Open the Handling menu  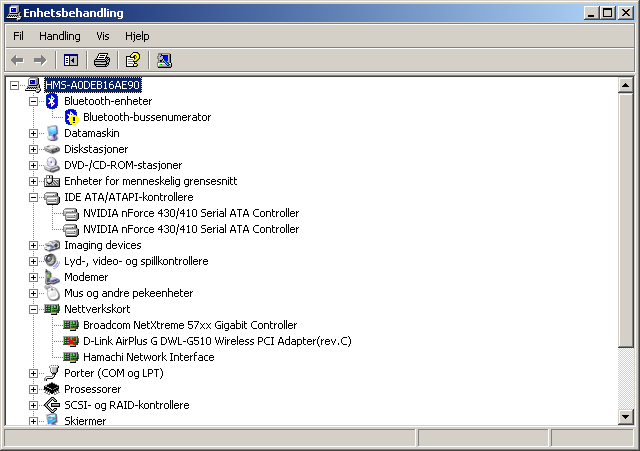(60, 36)
